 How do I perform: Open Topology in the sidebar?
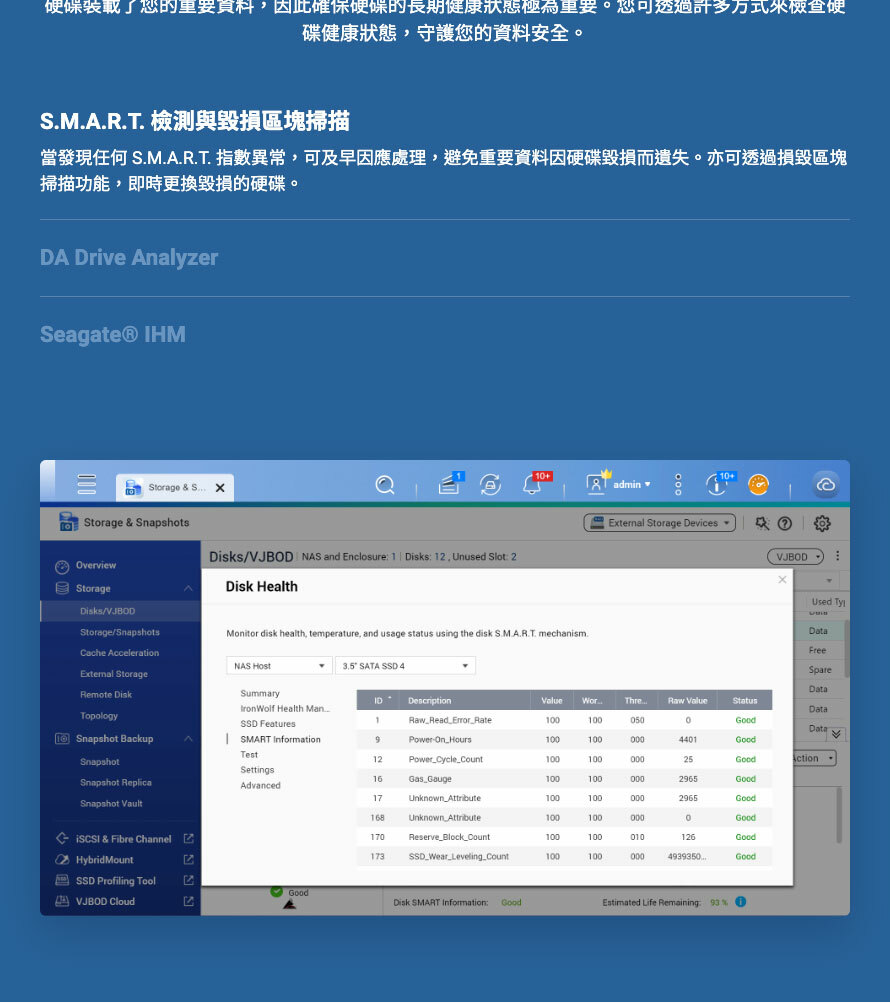[99, 716]
